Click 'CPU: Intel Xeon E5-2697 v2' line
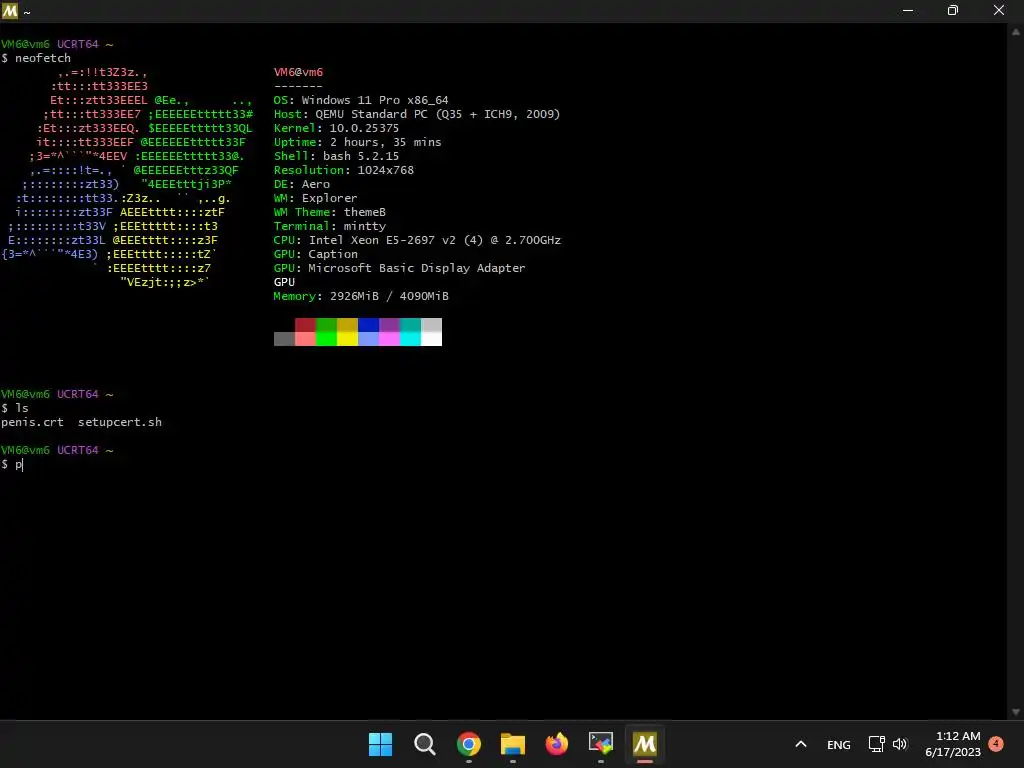This screenshot has width=1024, height=768. 417,240
